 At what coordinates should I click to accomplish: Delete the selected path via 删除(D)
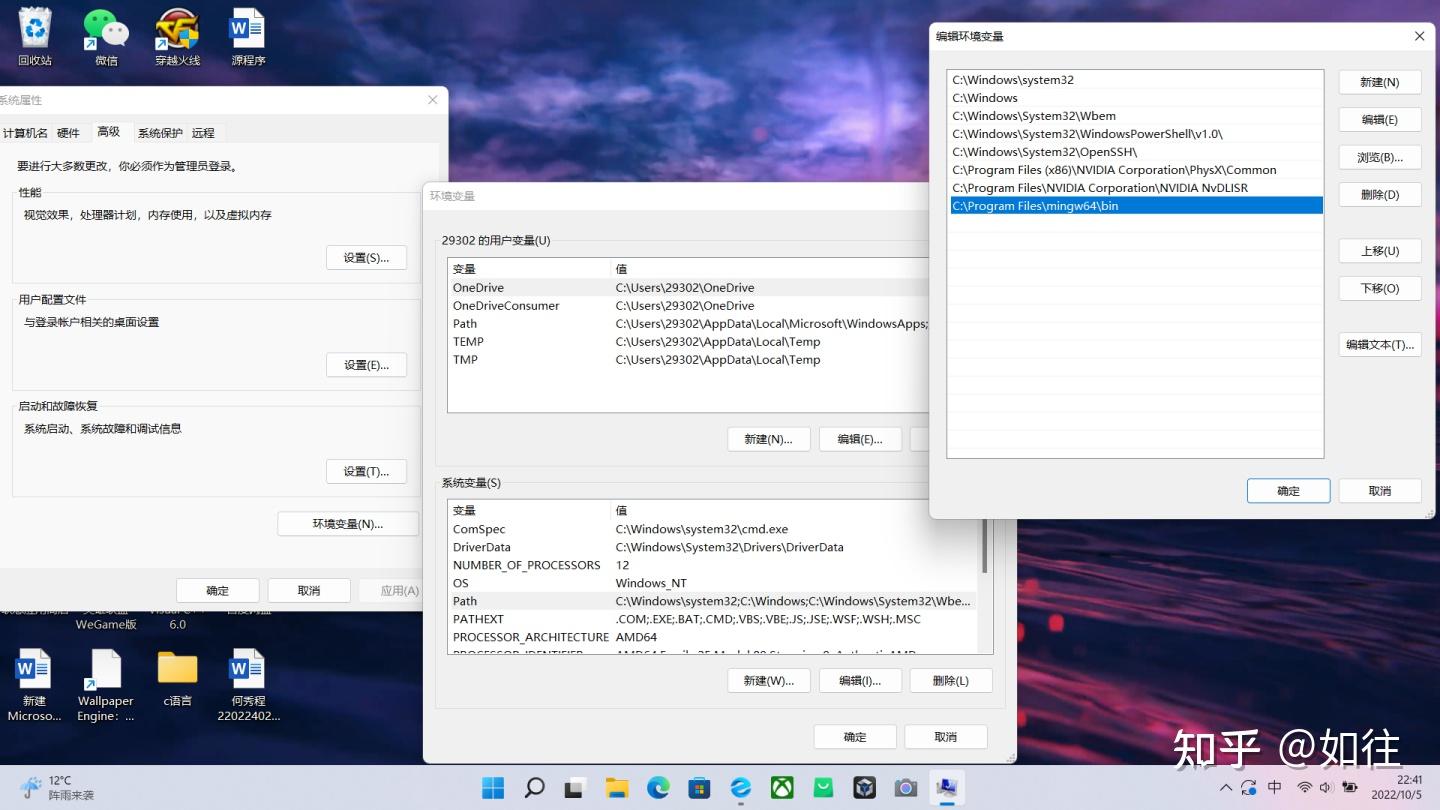pos(1379,194)
